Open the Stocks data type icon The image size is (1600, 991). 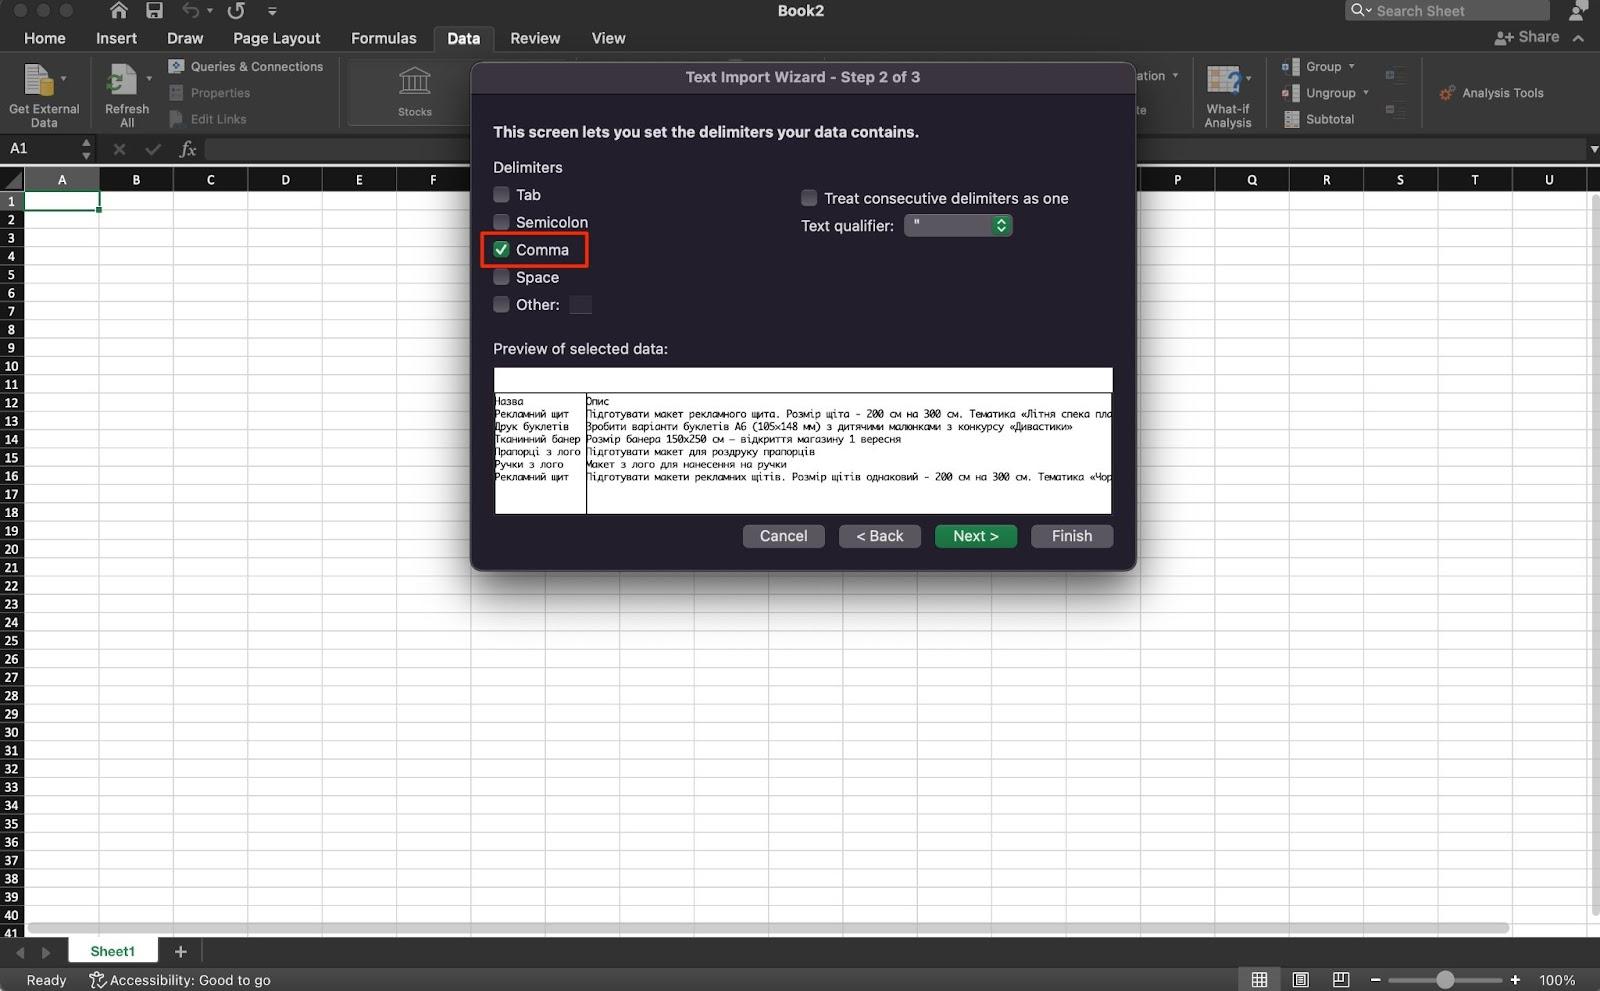click(414, 82)
